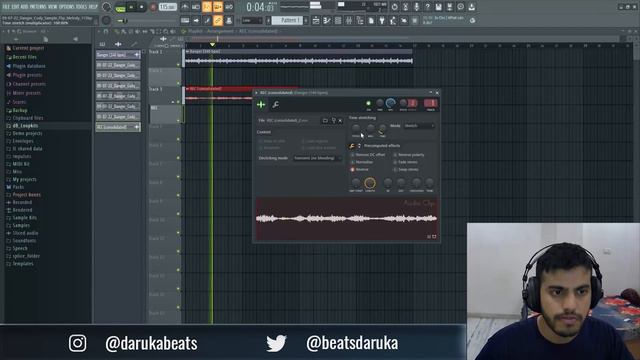640x360 pixels.
Task: Toggle Reverse polarity option
Action: click(409, 155)
